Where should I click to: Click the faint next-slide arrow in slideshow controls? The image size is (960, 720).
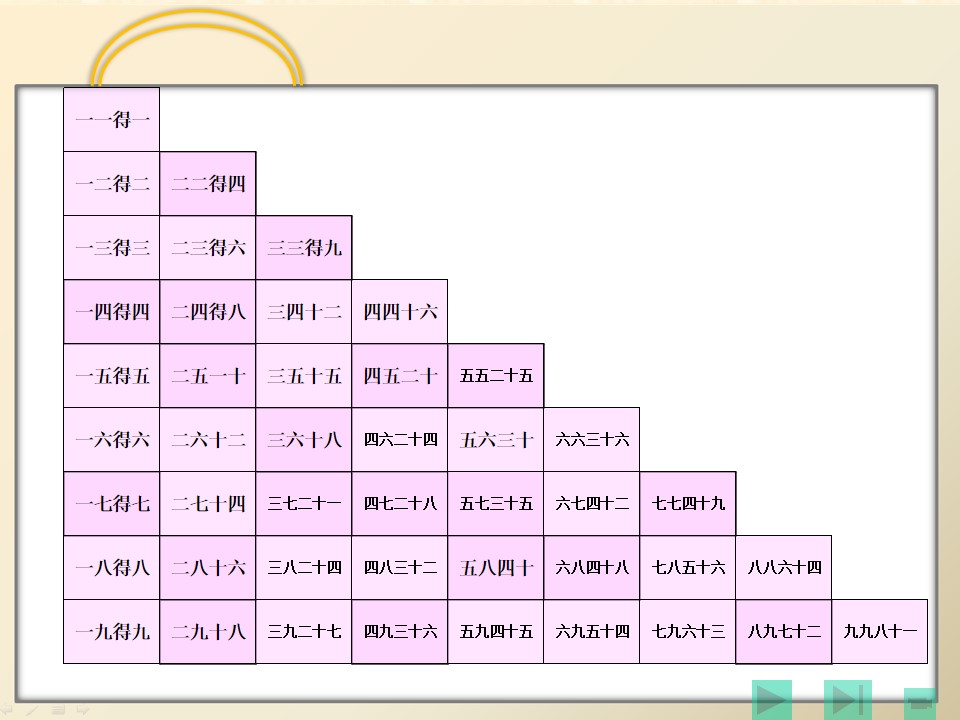coord(83,710)
